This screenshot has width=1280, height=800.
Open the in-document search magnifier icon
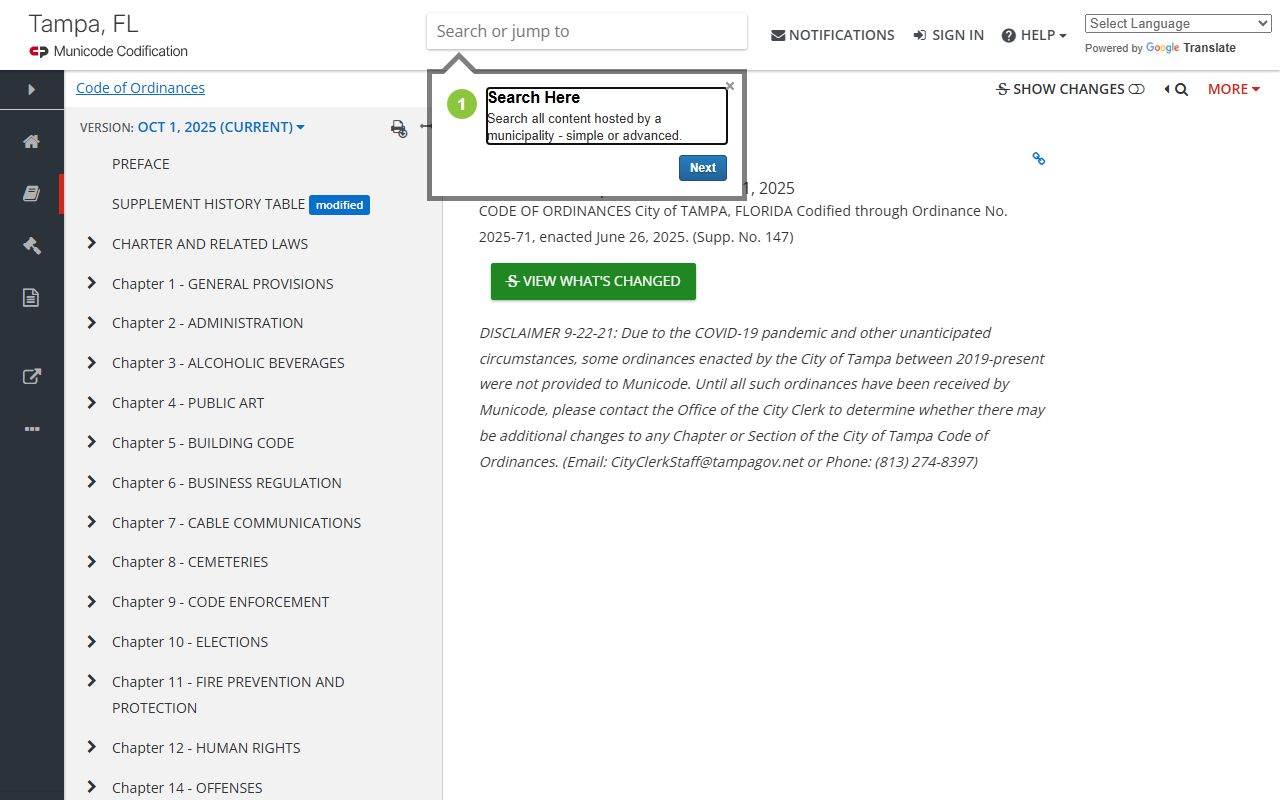click(1180, 90)
